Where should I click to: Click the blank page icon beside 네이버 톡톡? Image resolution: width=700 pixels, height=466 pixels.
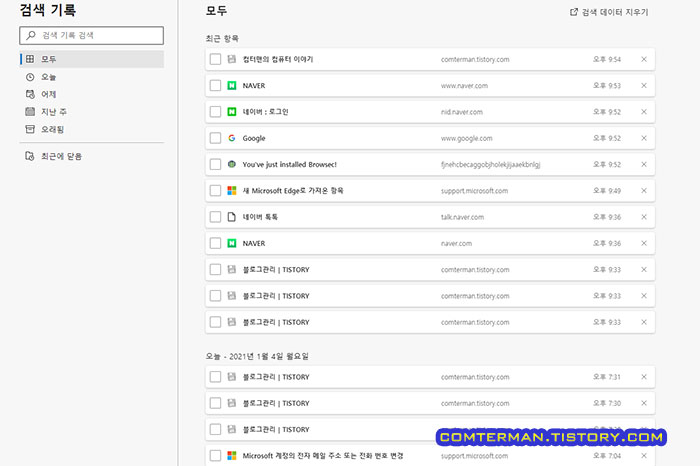tap(231, 217)
